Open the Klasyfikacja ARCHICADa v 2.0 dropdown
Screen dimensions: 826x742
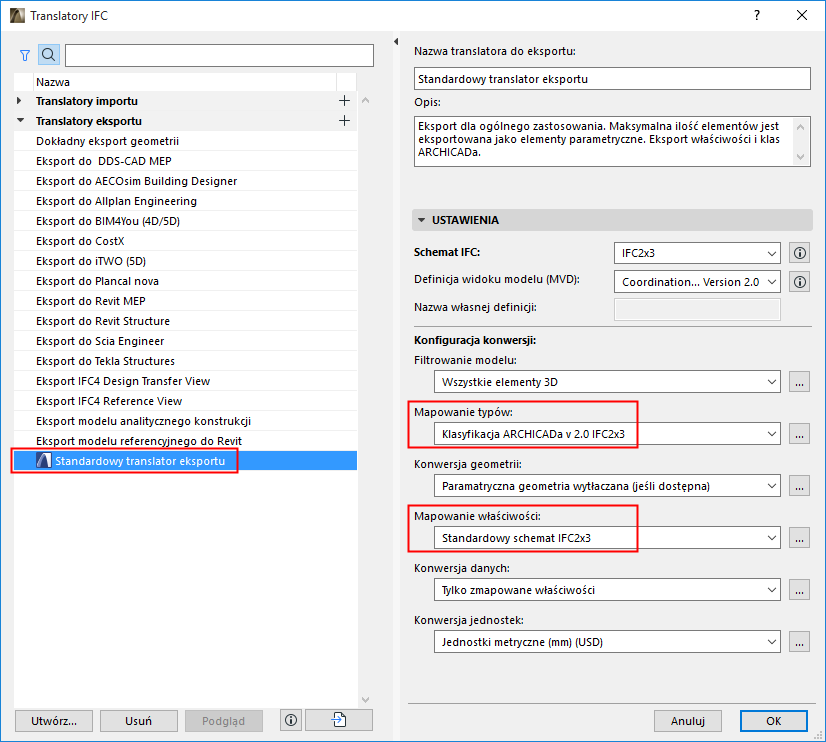(607, 434)
